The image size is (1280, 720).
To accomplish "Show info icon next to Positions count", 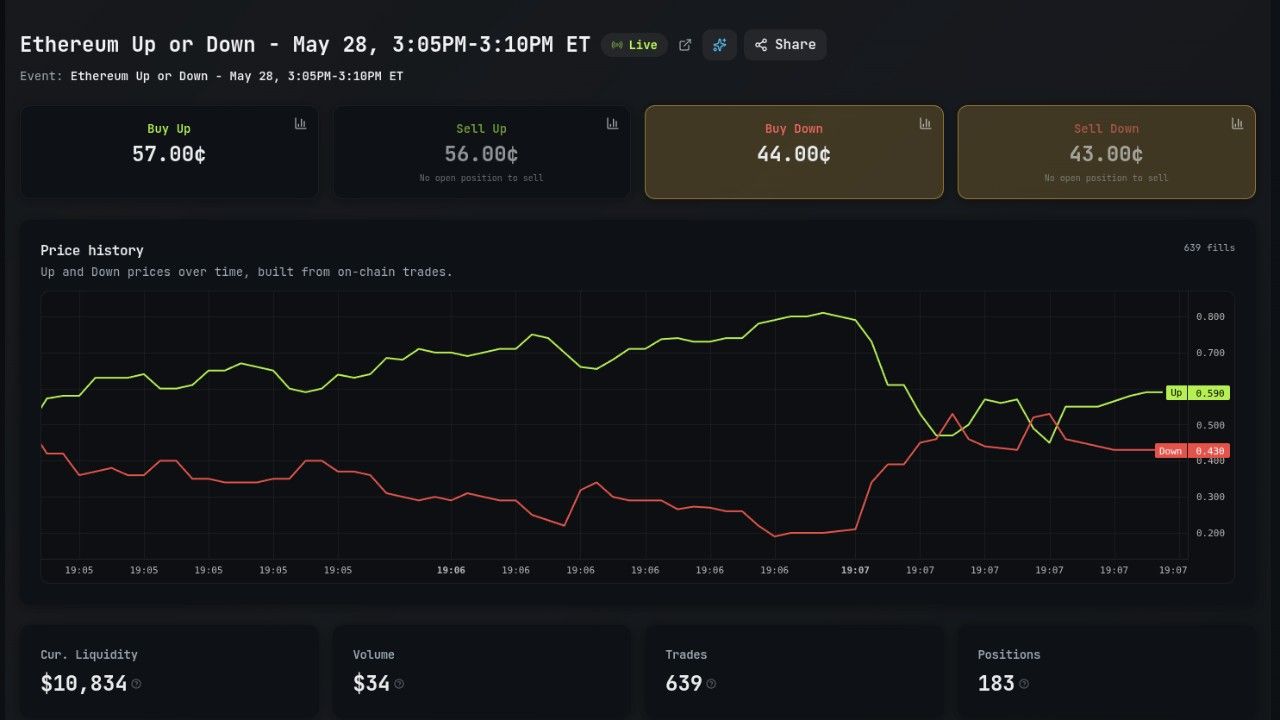I will (x=1023, y=684).
